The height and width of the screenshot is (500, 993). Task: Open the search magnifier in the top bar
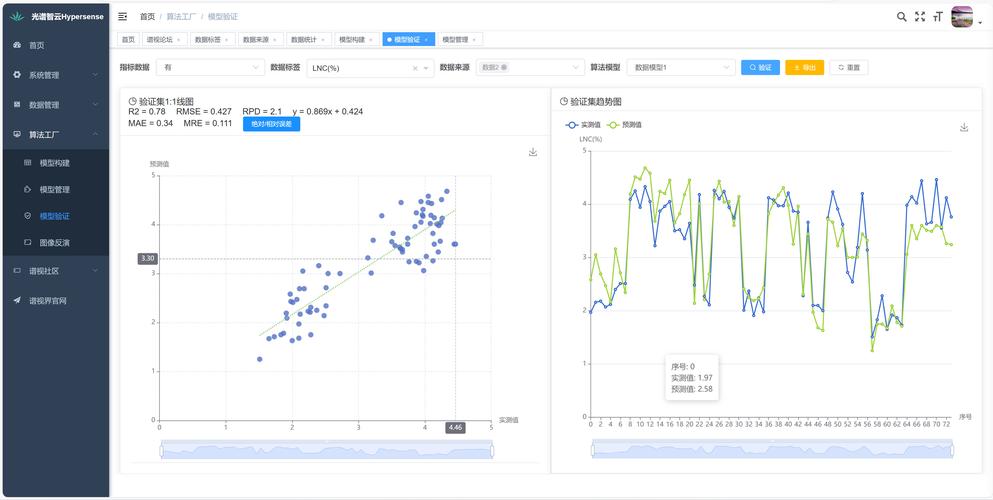(902, 16)
